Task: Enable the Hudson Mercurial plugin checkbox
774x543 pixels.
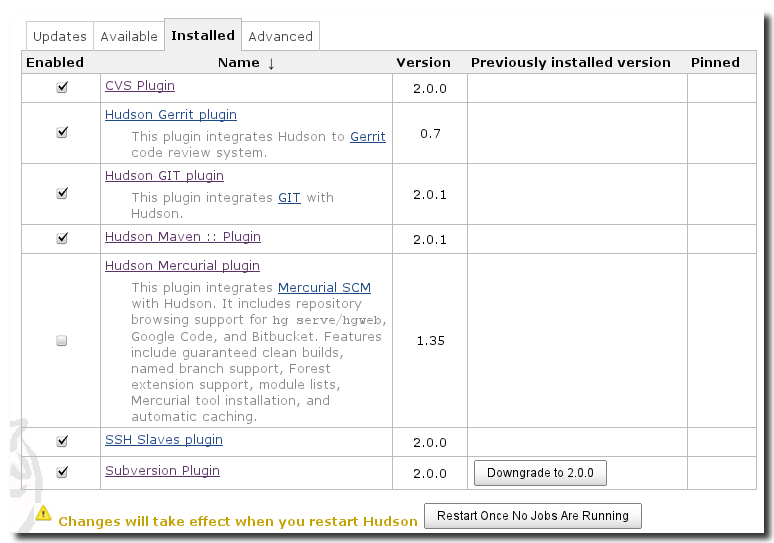Action: (x=62, y=341)
